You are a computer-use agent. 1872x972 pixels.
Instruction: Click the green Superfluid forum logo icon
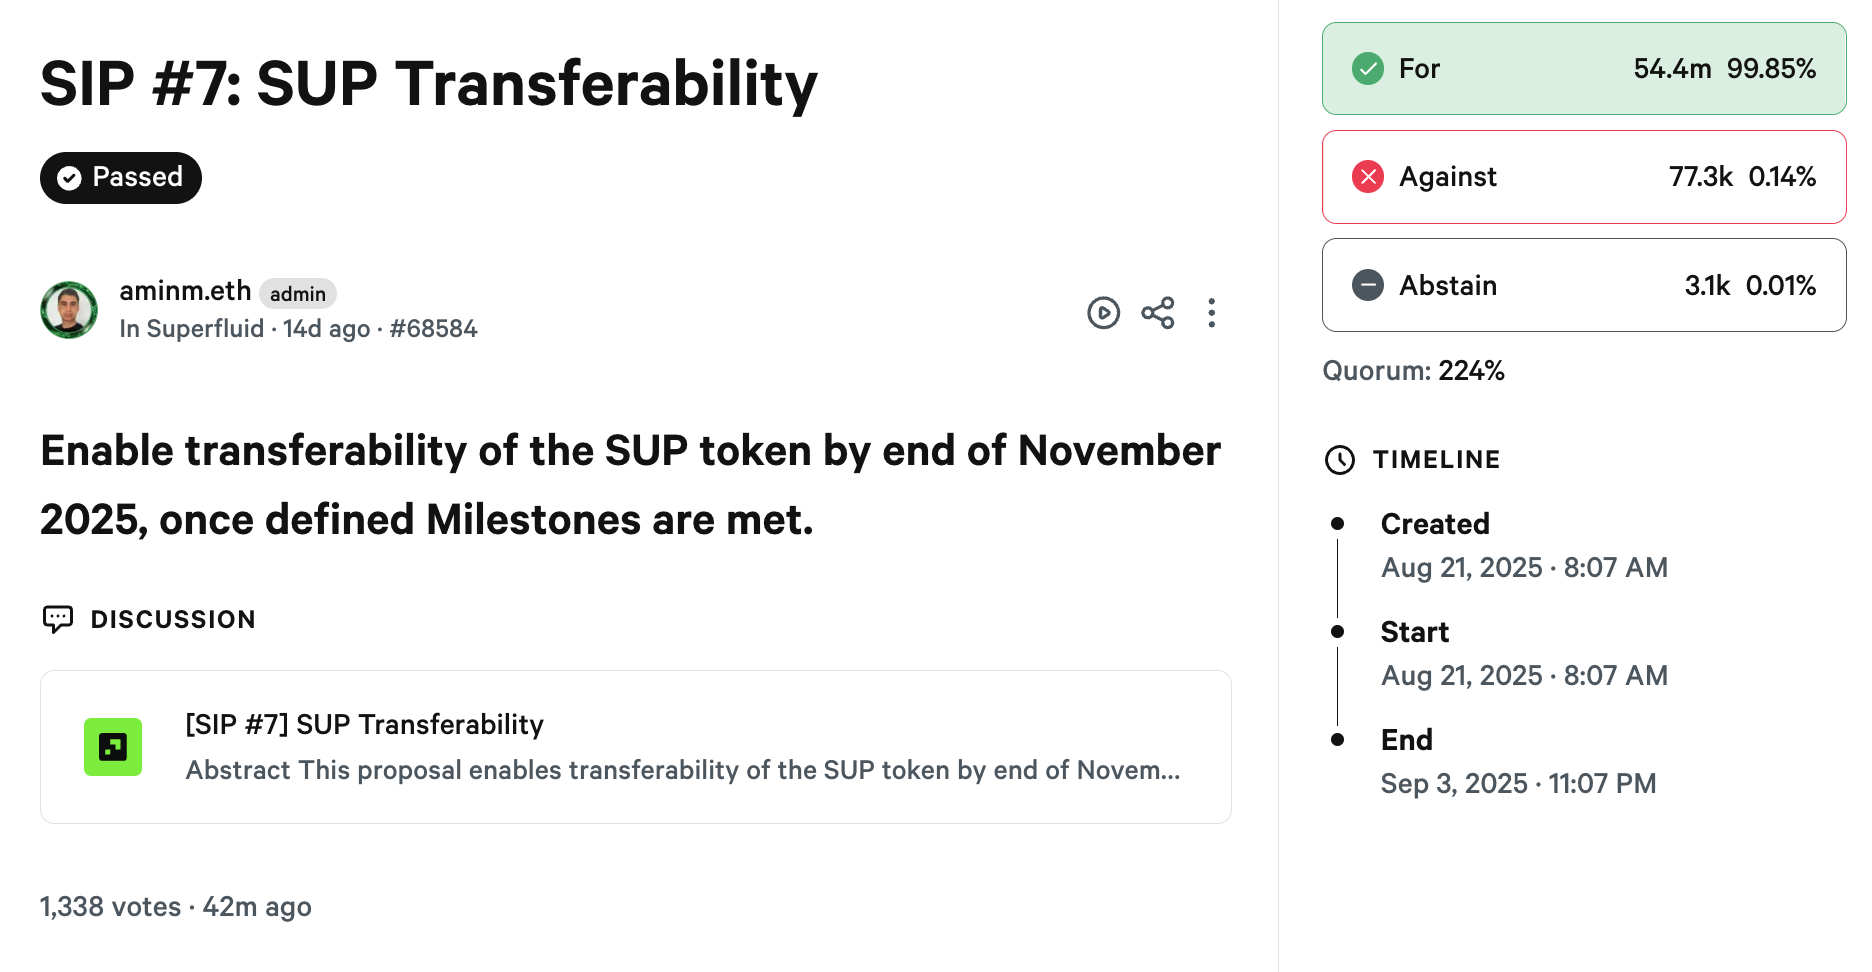coord(113,747)
